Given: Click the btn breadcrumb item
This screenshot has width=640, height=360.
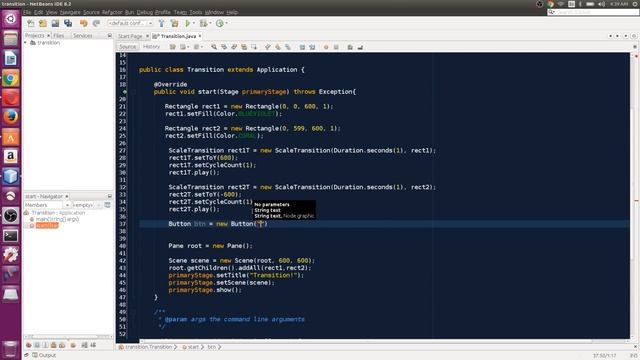Looking at the screenshot, I should tap(211, 347).
